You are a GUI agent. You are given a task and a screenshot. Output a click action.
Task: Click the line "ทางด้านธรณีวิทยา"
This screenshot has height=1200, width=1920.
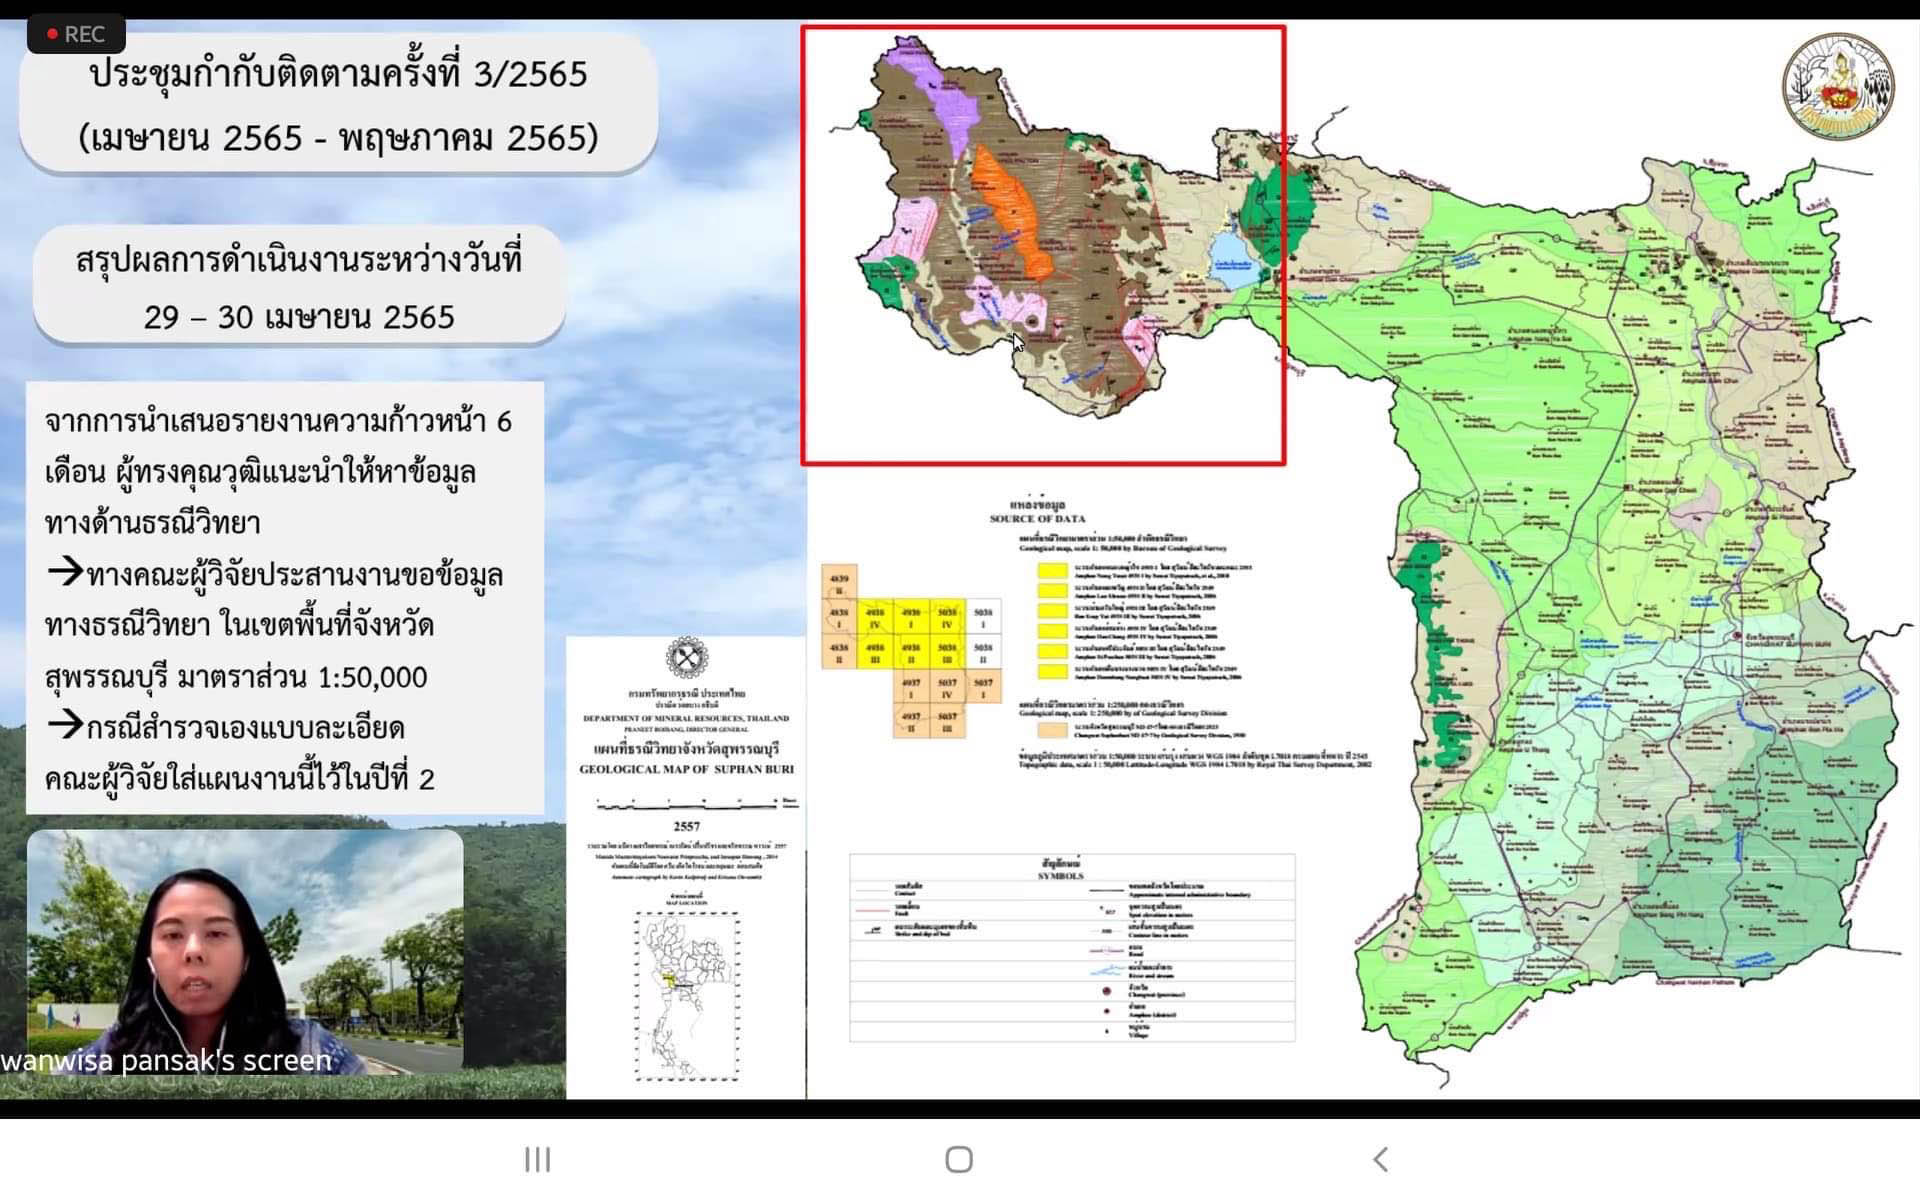coord(152,523)
